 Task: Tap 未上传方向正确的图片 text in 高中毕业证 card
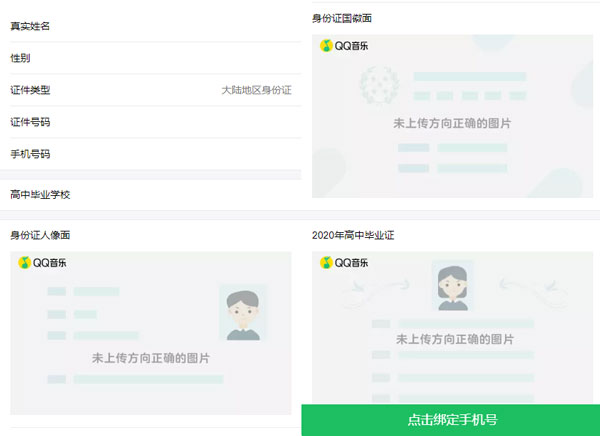coord(453,340)
